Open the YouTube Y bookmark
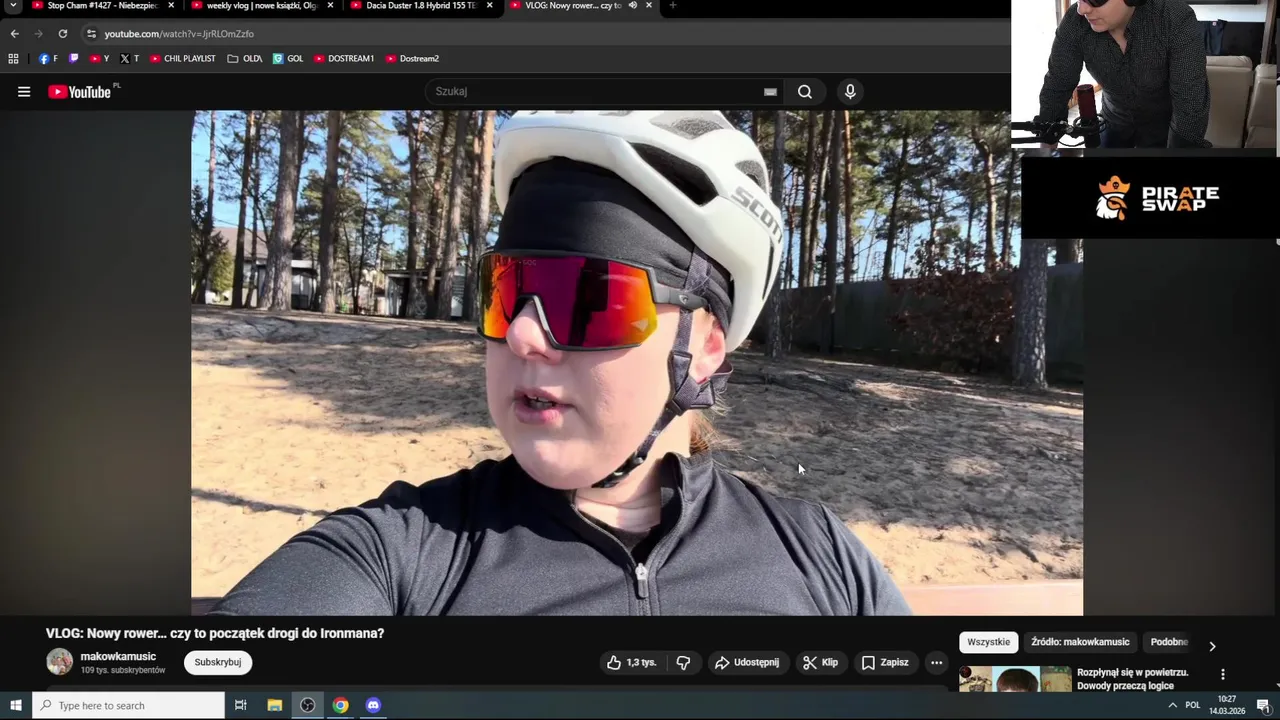 (100, 59)
